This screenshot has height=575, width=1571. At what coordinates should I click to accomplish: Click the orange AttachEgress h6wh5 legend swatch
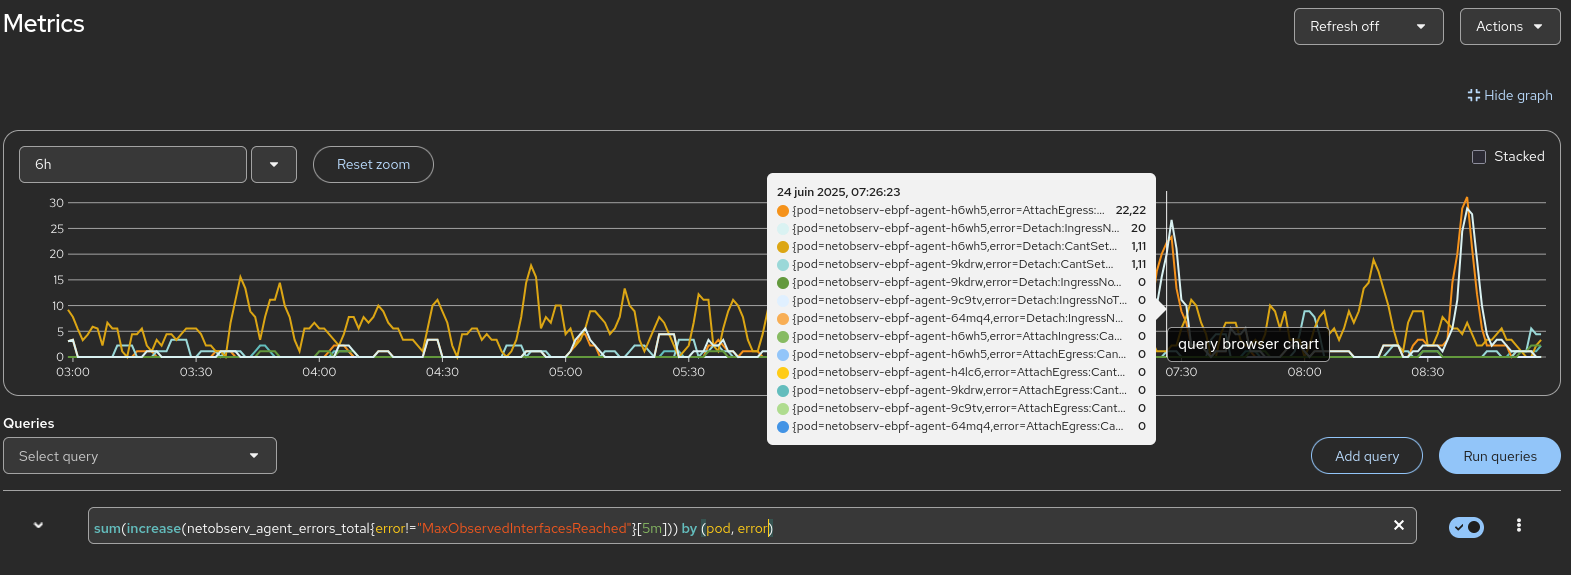pos(783,211)
